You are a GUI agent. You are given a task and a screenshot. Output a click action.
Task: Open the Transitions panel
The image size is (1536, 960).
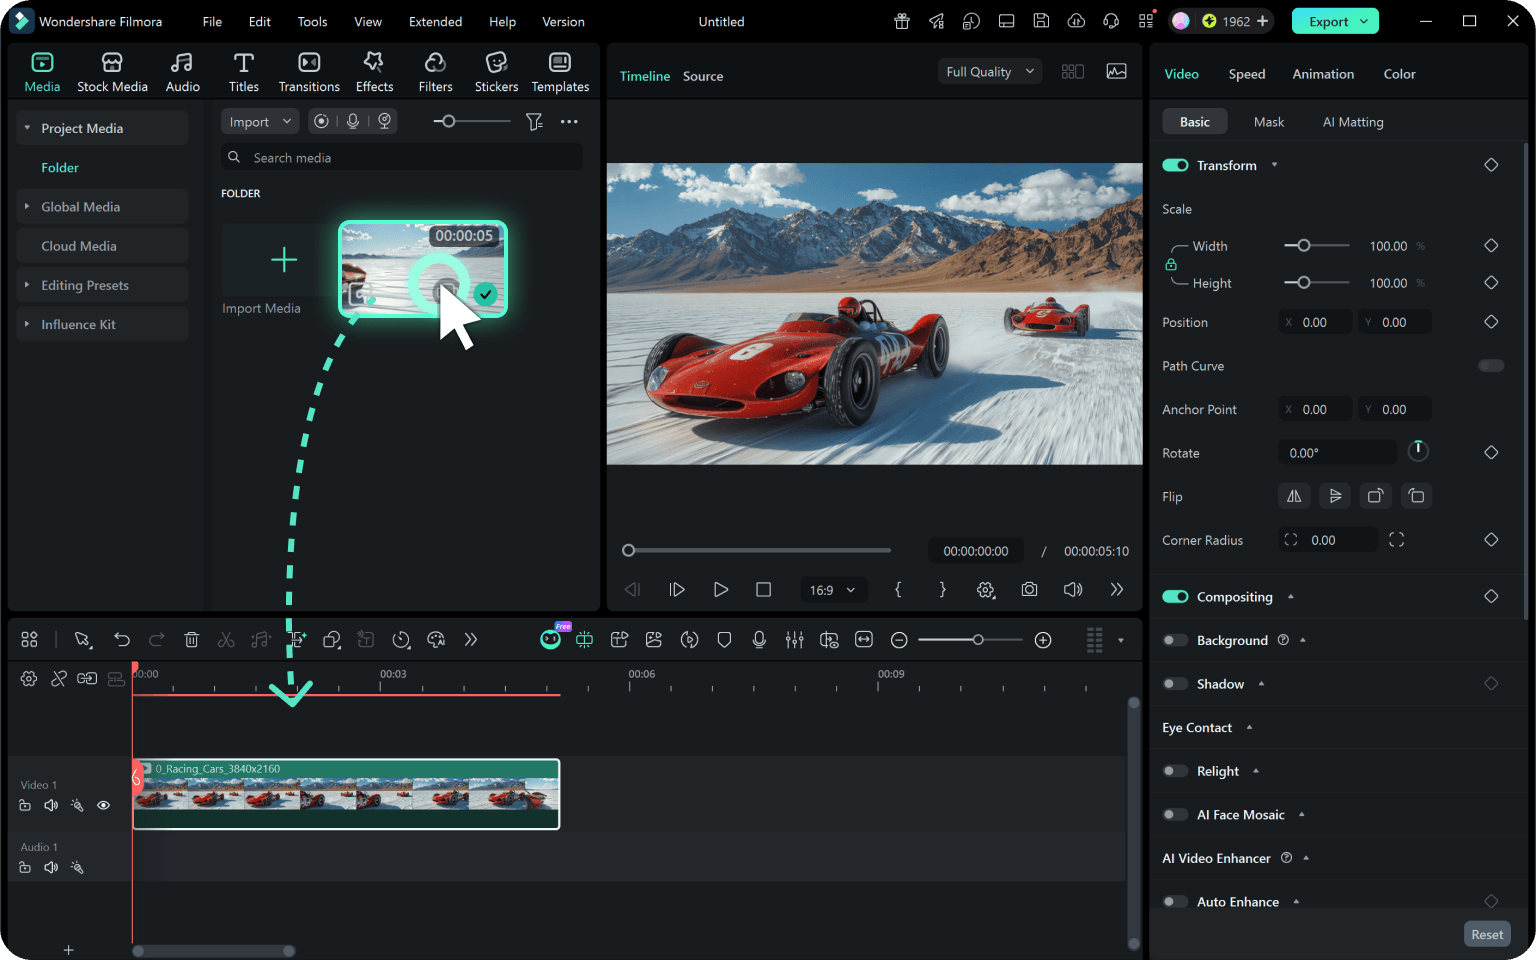pos(309,73)
